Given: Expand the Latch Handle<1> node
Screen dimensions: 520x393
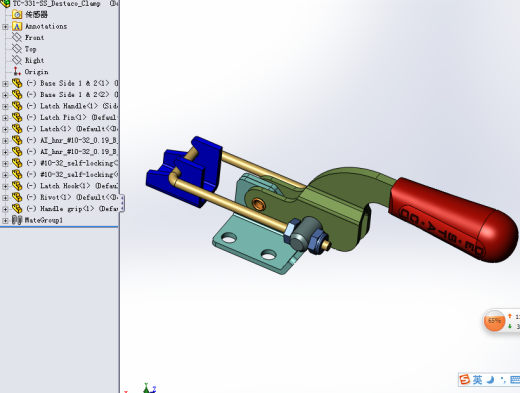Looking at the screenshot, I should click(5, 106).
